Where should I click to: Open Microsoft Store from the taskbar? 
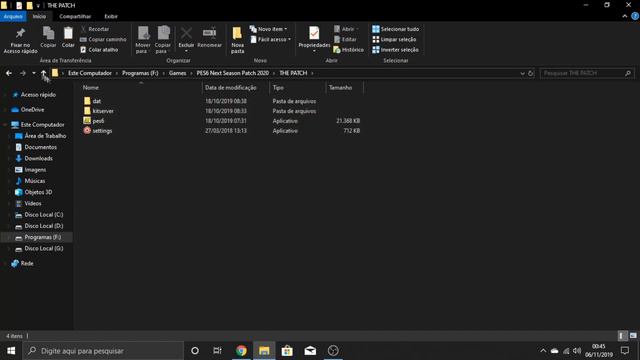pos(287,351)
